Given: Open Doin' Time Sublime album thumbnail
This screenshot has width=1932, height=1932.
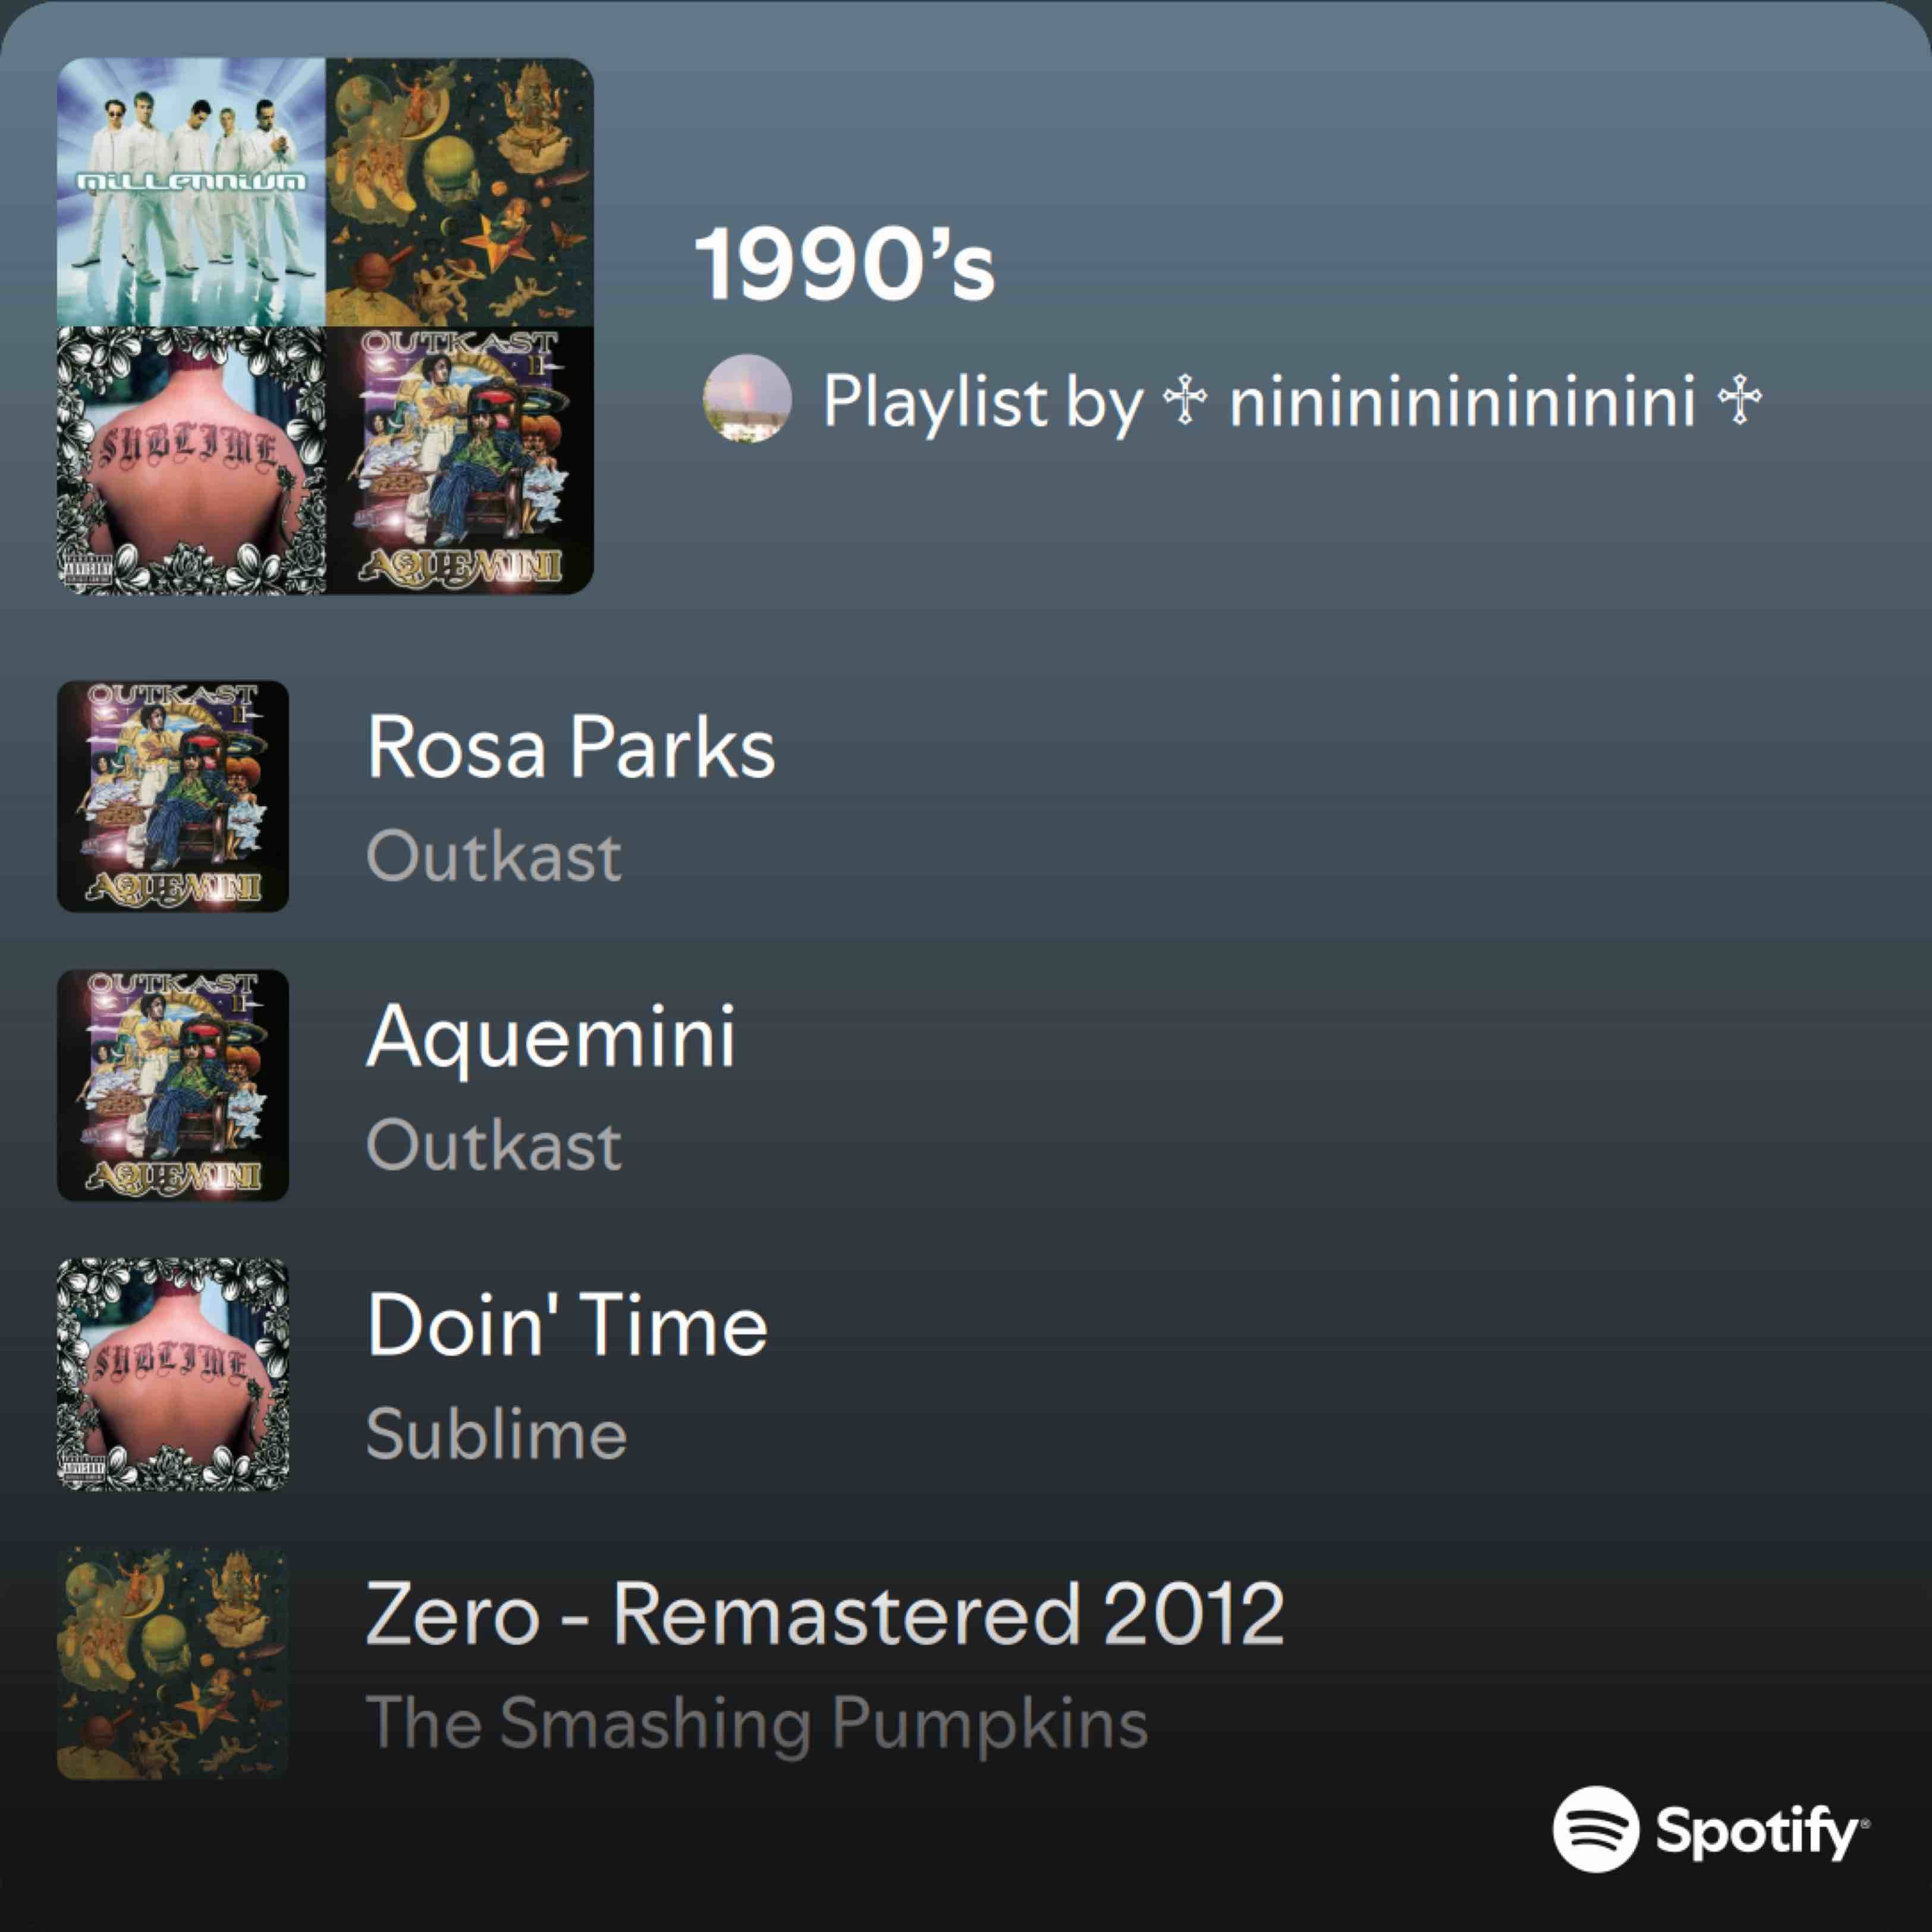Looking at the screenshot, I should tap(173, 1374).
